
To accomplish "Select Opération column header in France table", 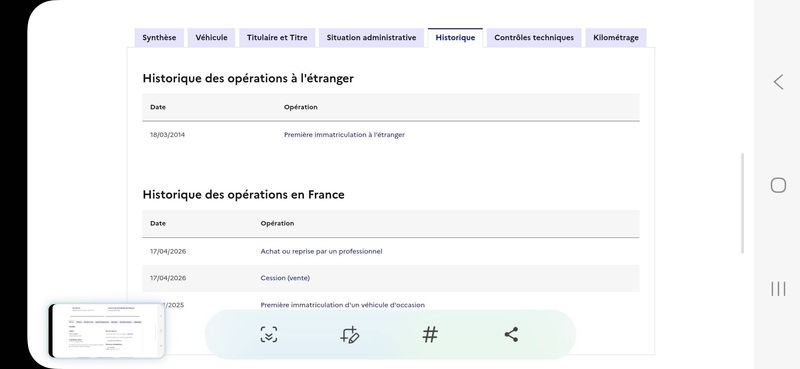I will pyautogui.click(x=277, y=224).
